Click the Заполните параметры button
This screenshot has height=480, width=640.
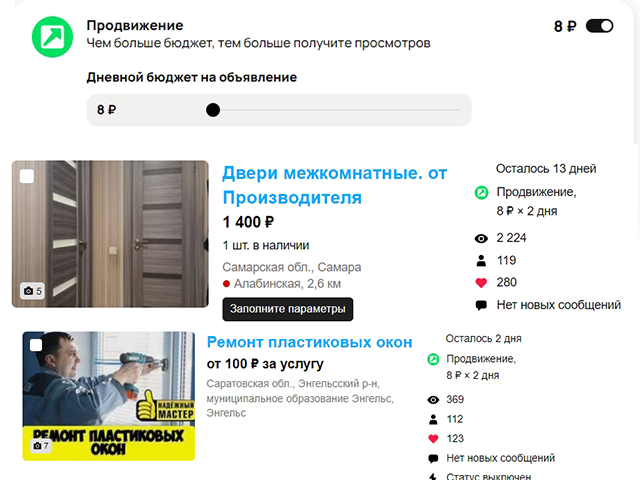pos(288,309)
